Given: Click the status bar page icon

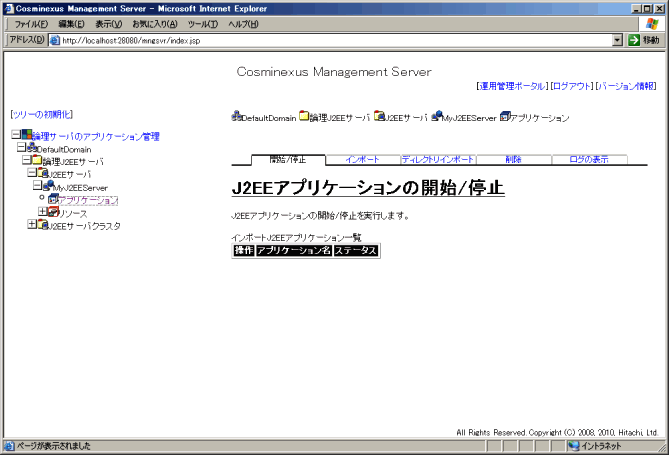Looking at the screenshot, I should 9,446.
